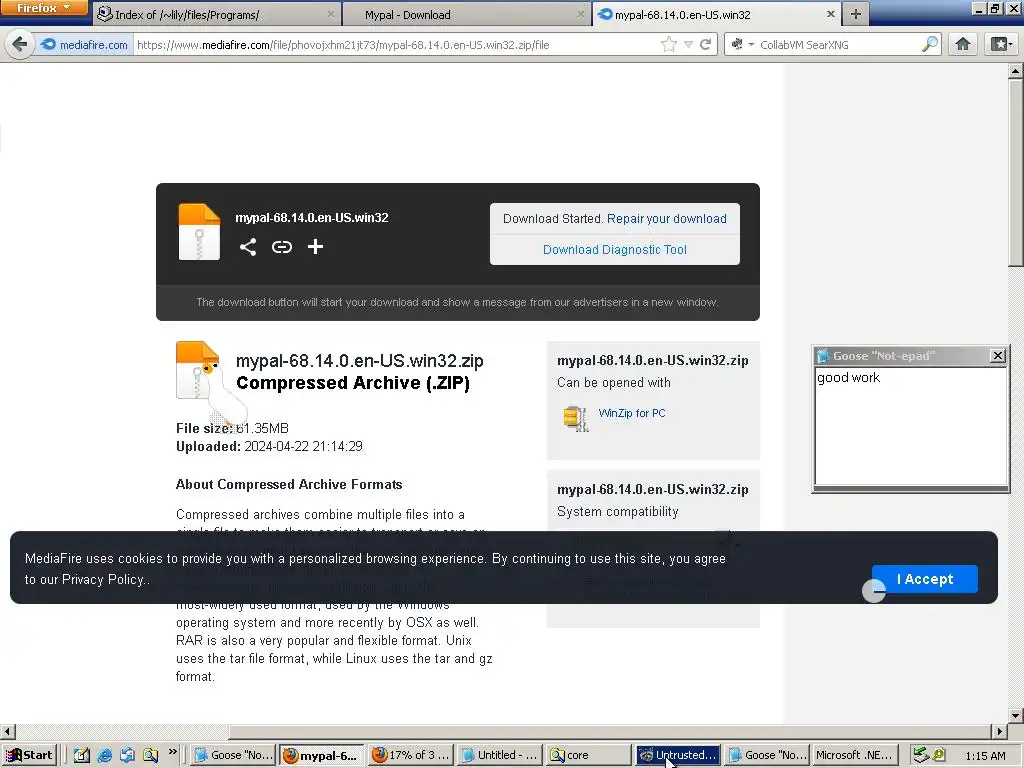Image resolution: width=1024 pixels, height=768 pixels.
Task: Click the search folder quick launch icon
Action: click(x=150, y=755)
